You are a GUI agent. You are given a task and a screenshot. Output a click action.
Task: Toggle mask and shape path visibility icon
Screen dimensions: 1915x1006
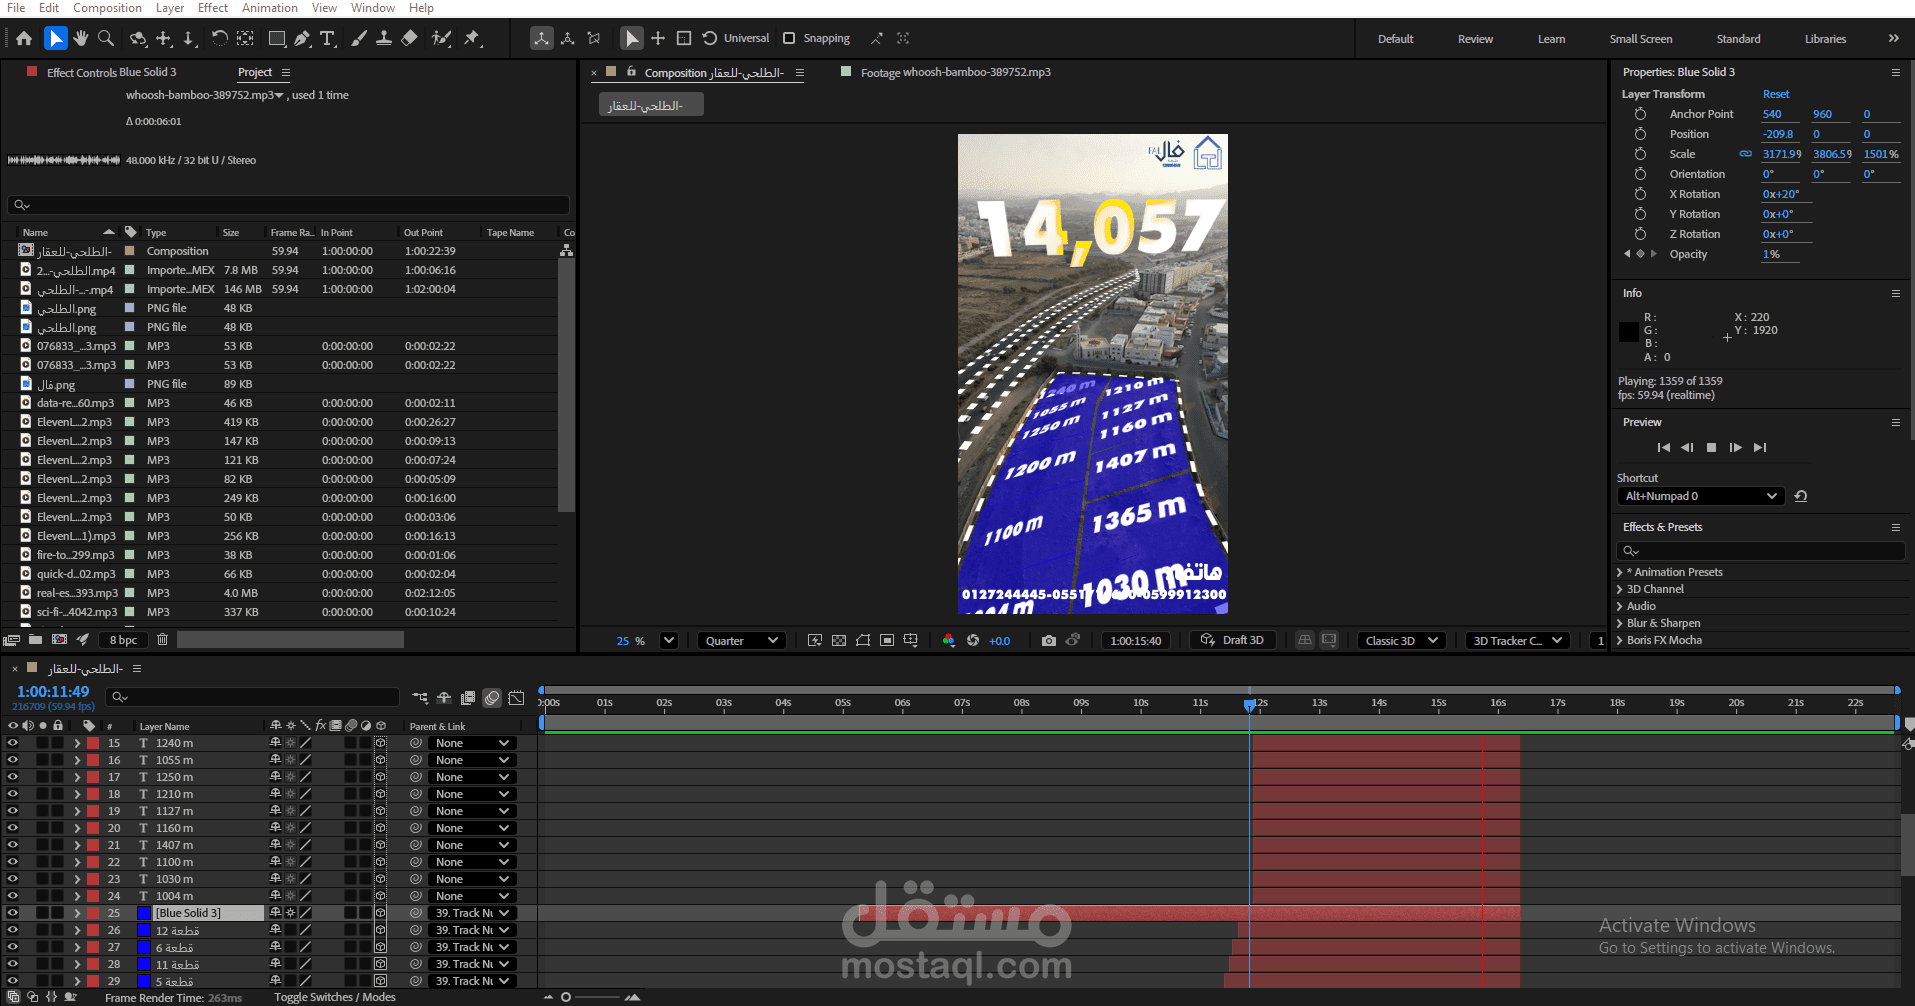(863, 641)
